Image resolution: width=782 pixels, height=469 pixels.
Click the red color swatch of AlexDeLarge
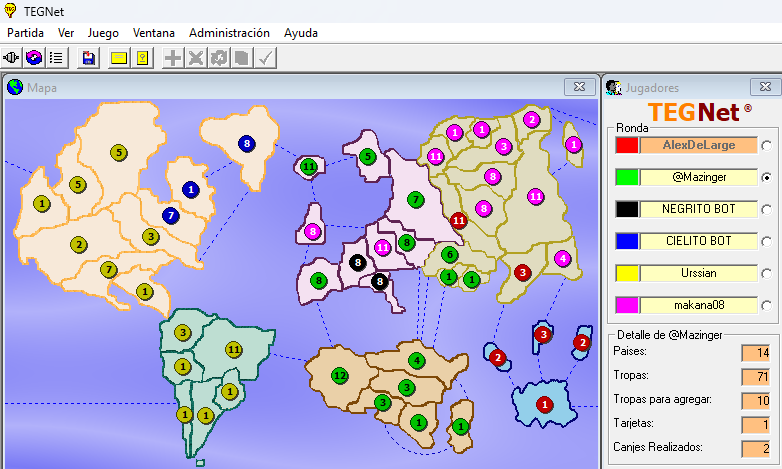[x=627, y=146]
